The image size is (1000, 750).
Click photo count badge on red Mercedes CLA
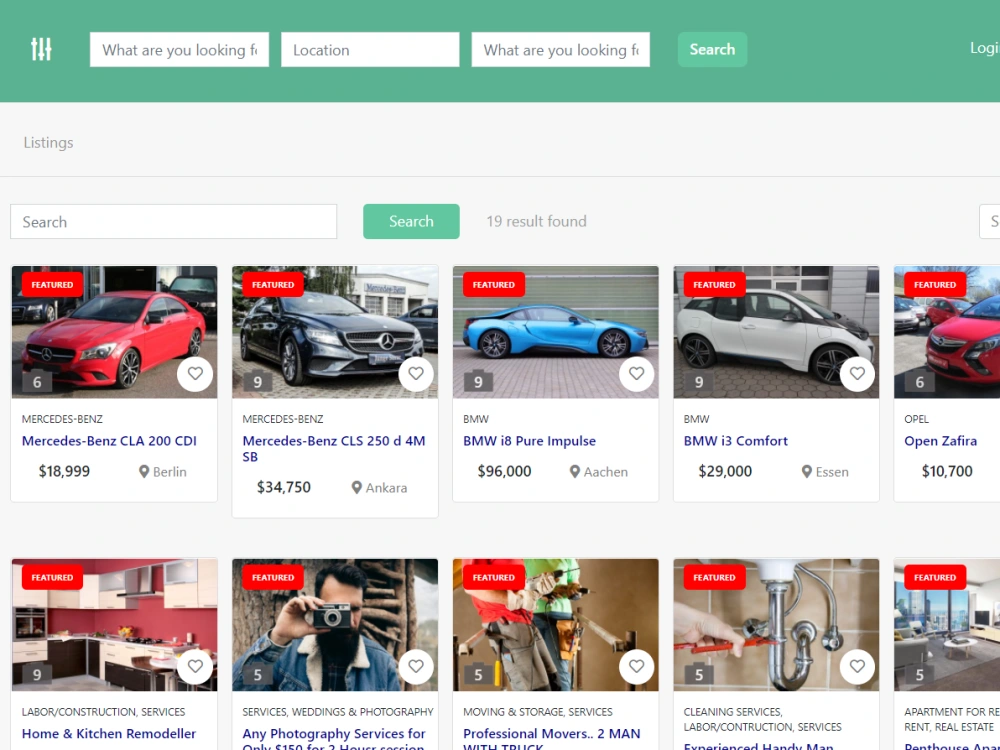point(37,381)
